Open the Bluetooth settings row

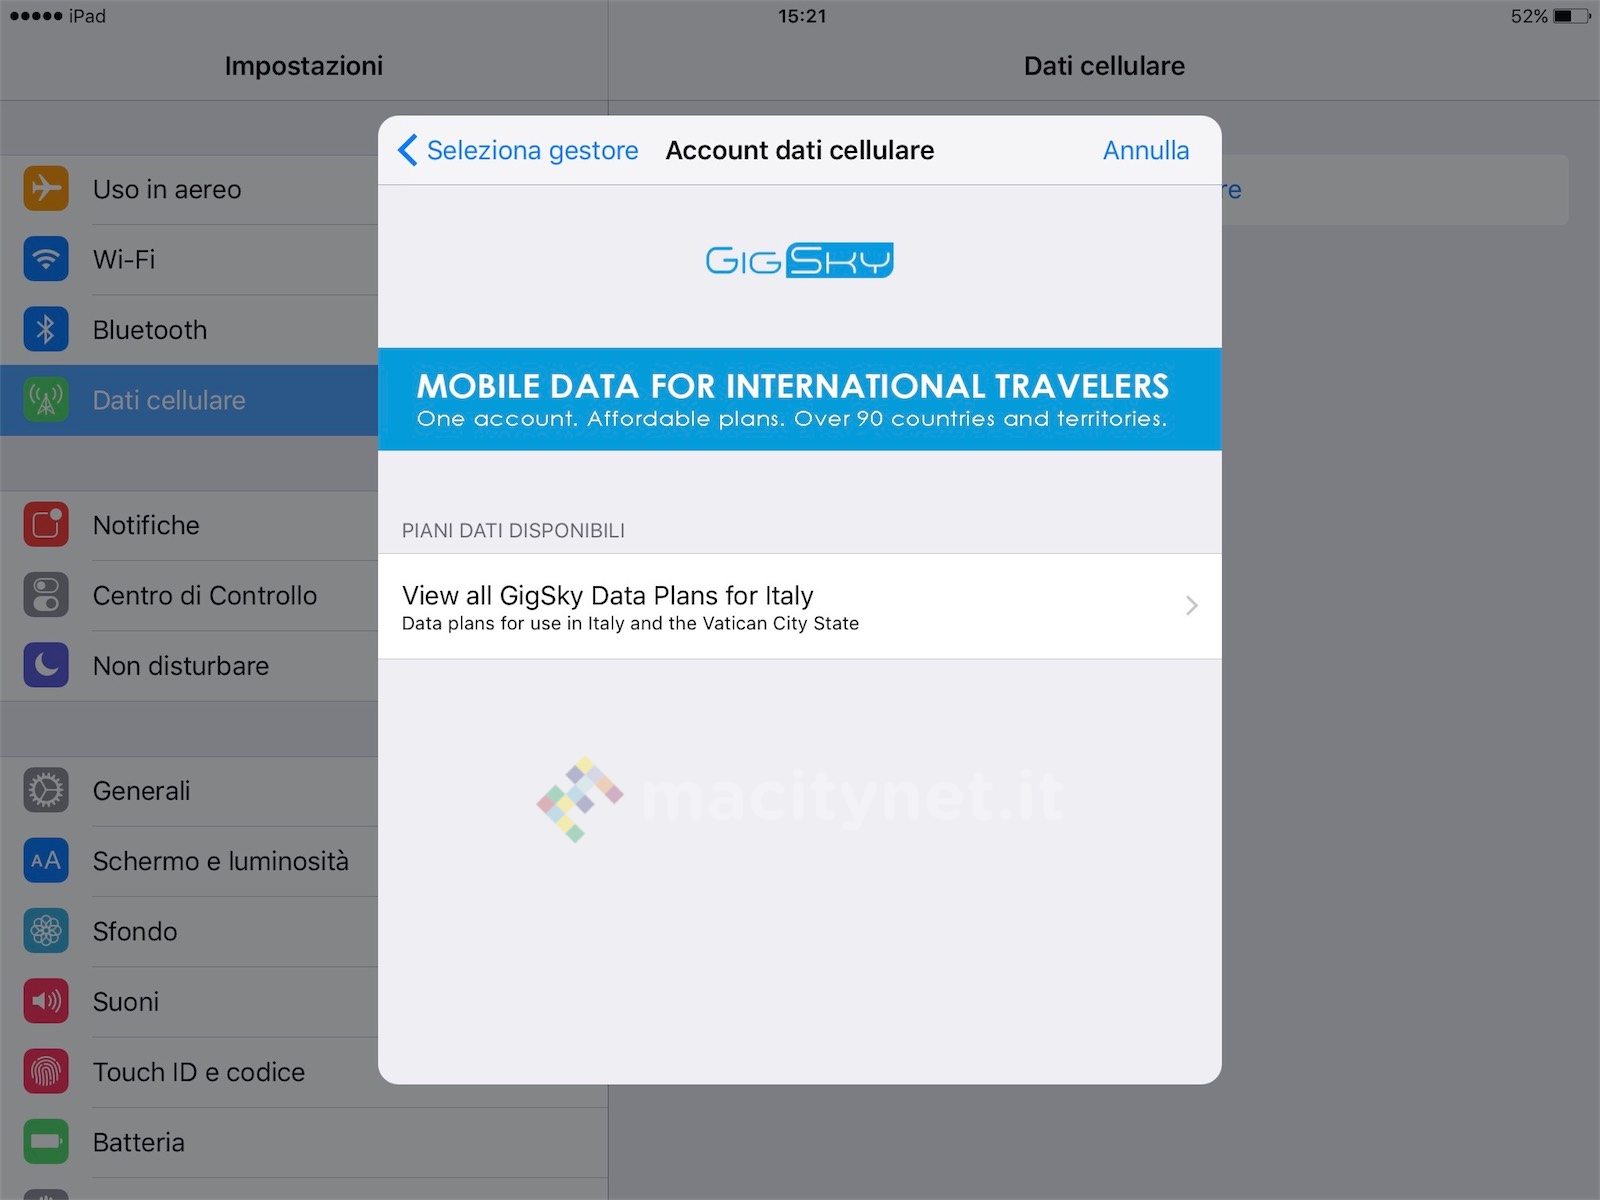coord(189,330)
